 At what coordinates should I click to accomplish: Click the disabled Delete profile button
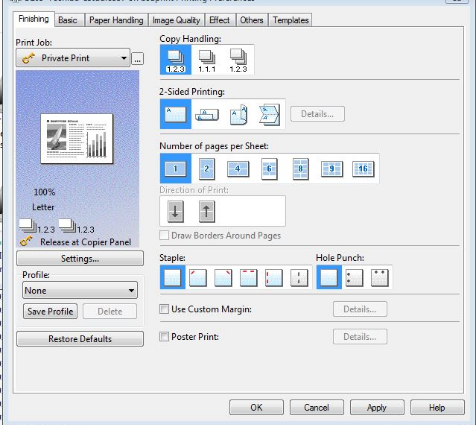110,311
